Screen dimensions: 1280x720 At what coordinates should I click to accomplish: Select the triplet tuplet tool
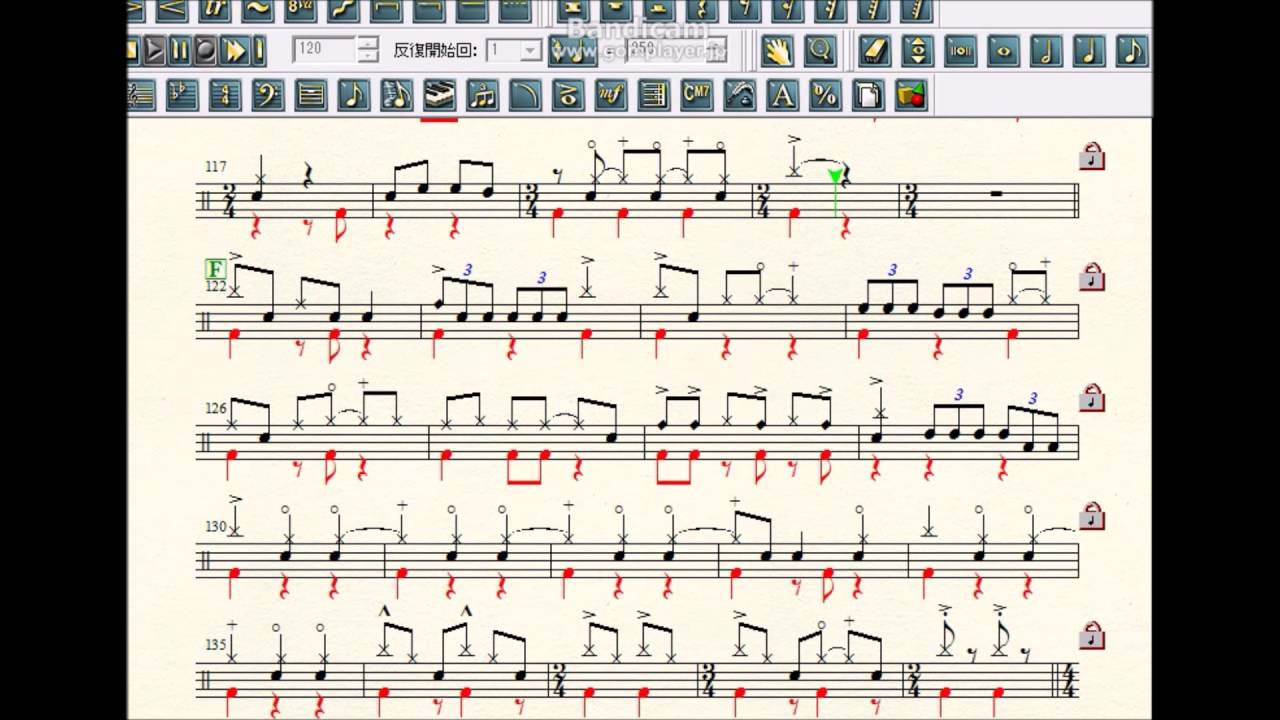(483, 96)
